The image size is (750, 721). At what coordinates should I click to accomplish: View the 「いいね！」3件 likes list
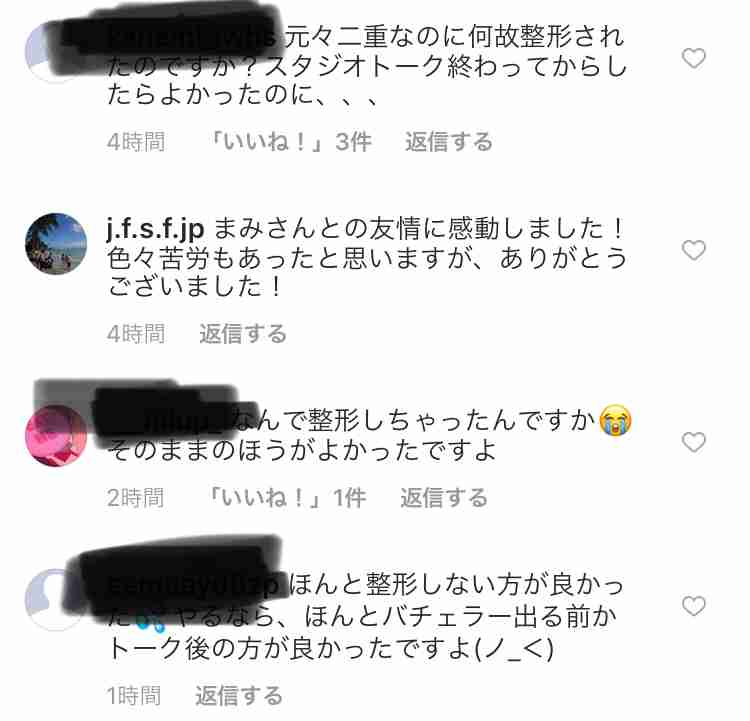pyautogui.click(x=290, y=142)
